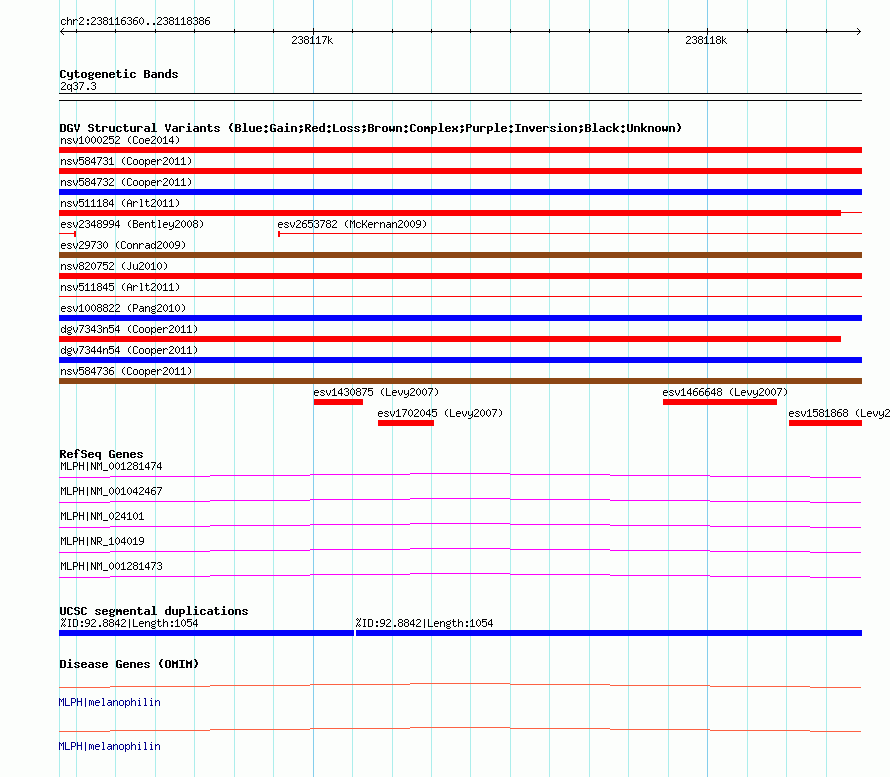Open MLPH|NM_001281473 transcript label
Viewport: 890px width, 777px height.
click(x=111, y=566)
